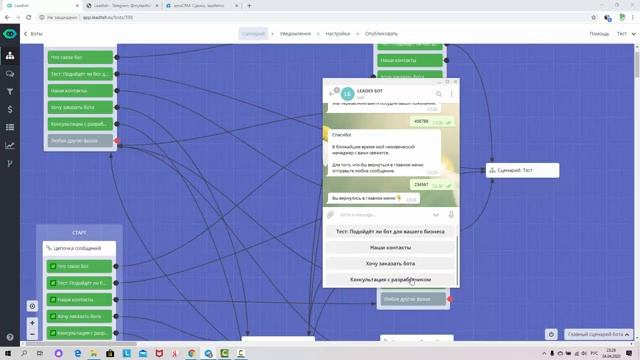Open the scenario structure sidebar icon
Viewport: 640px width, 360px height.
(x=10, y=56)
